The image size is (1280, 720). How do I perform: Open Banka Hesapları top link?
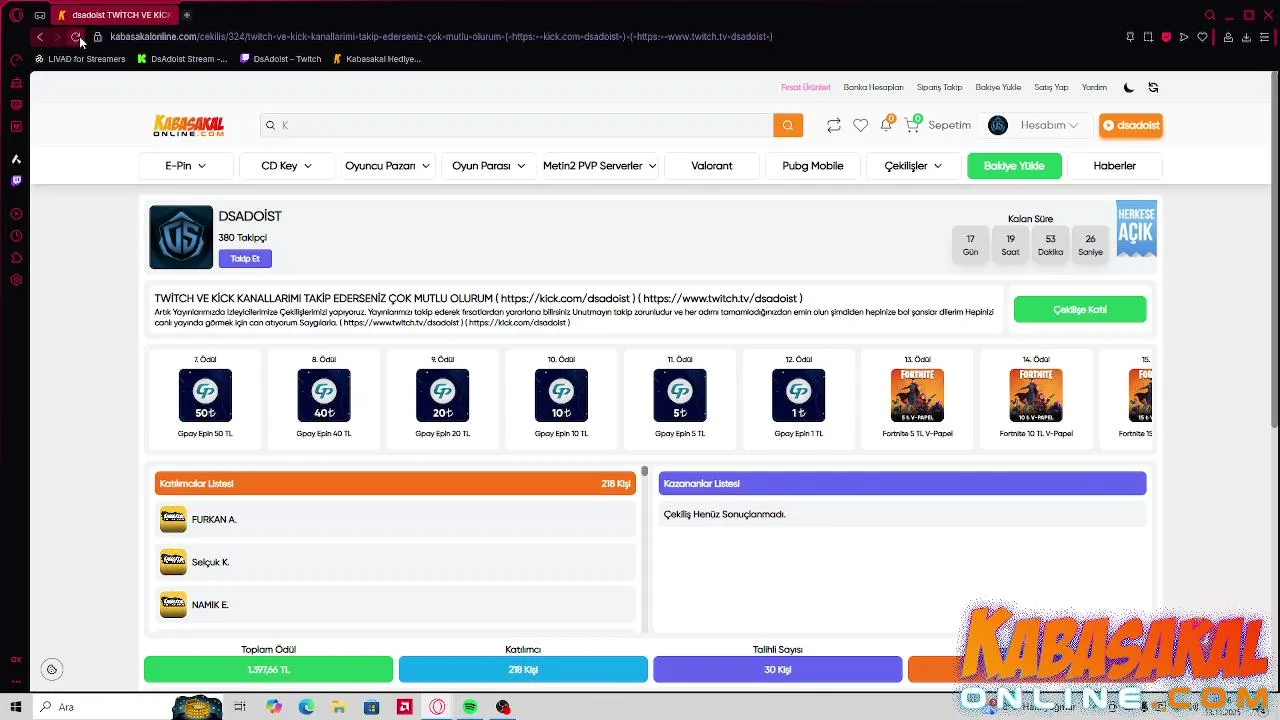[x=873, y=87]
